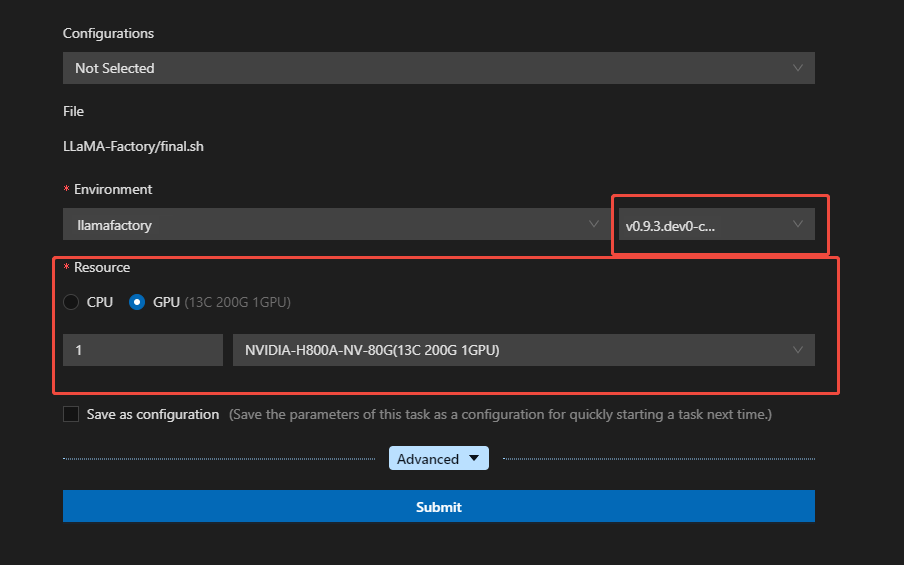The image size is (904, 565).
Task: Open the Configurations dropdown showing Not Selected
Action: 439,68
